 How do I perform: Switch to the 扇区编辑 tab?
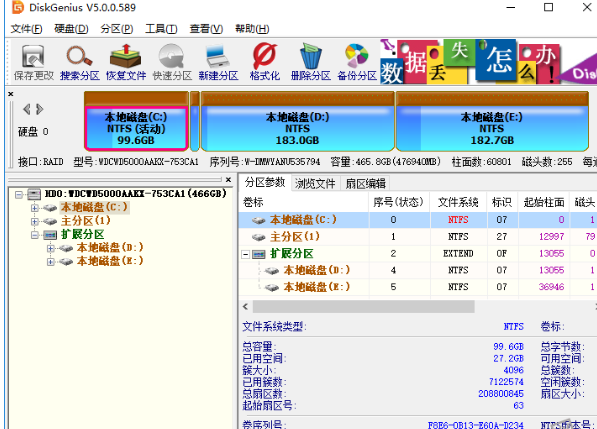(x=366, y=184)
